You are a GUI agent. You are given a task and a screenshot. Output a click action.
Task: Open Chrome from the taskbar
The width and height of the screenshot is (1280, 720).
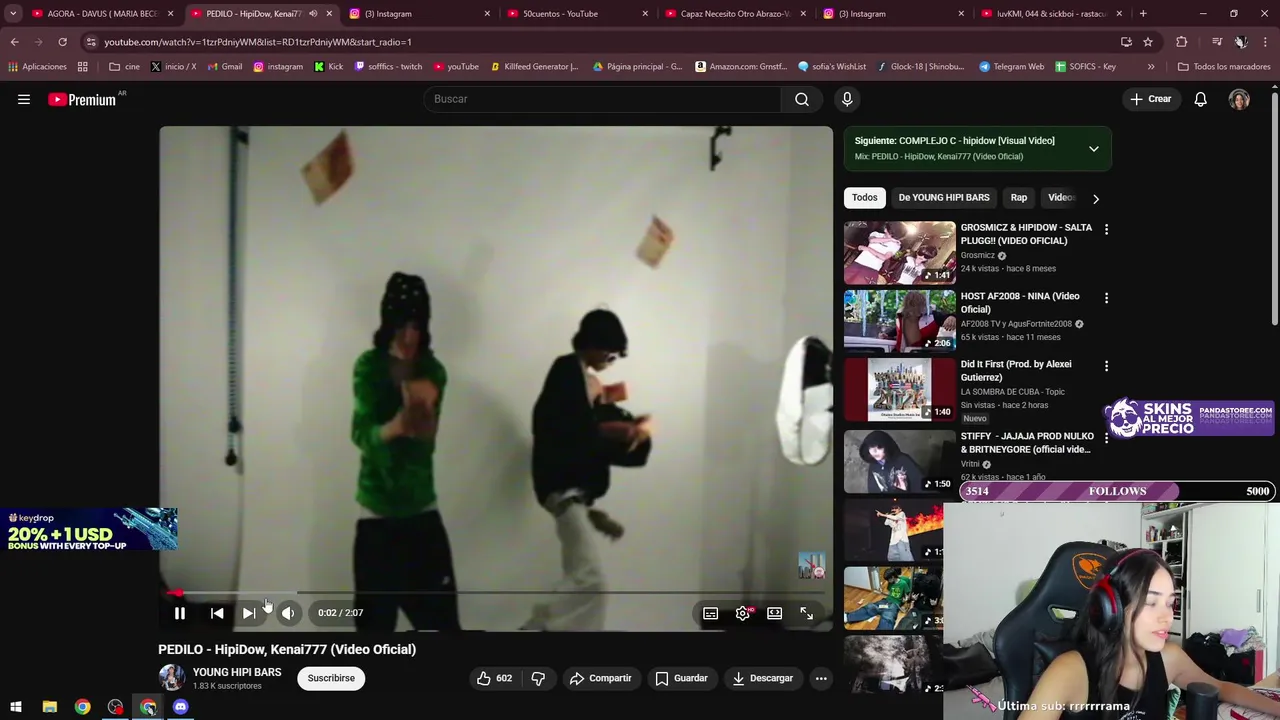[x=82, y=707]
